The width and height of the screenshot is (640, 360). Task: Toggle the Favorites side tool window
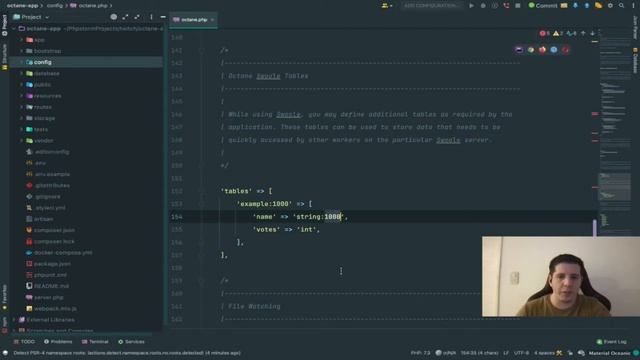click(x=4, y=297)
